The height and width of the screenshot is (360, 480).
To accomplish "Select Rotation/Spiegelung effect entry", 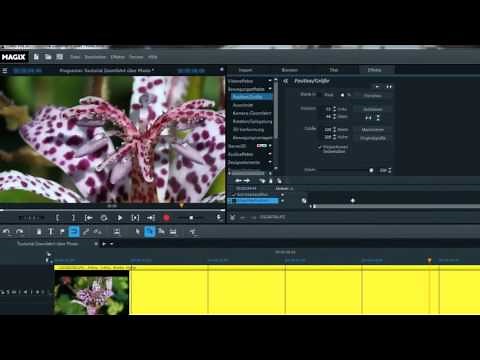I will [x=252, y=121].
